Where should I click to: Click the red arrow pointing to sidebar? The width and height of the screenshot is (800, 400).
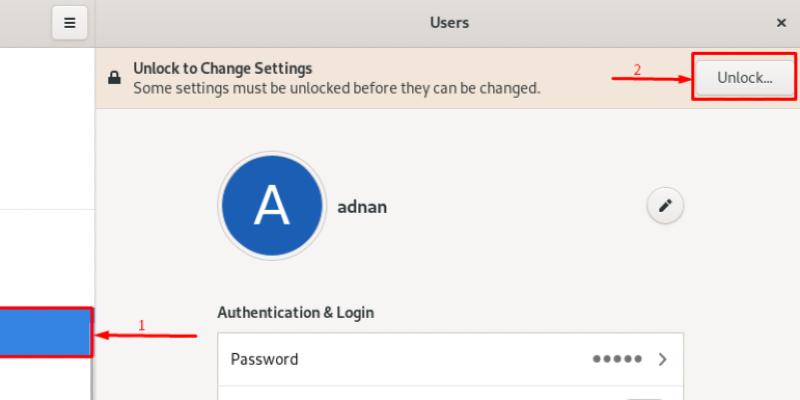pyautogui.click(x=146, y=334)
